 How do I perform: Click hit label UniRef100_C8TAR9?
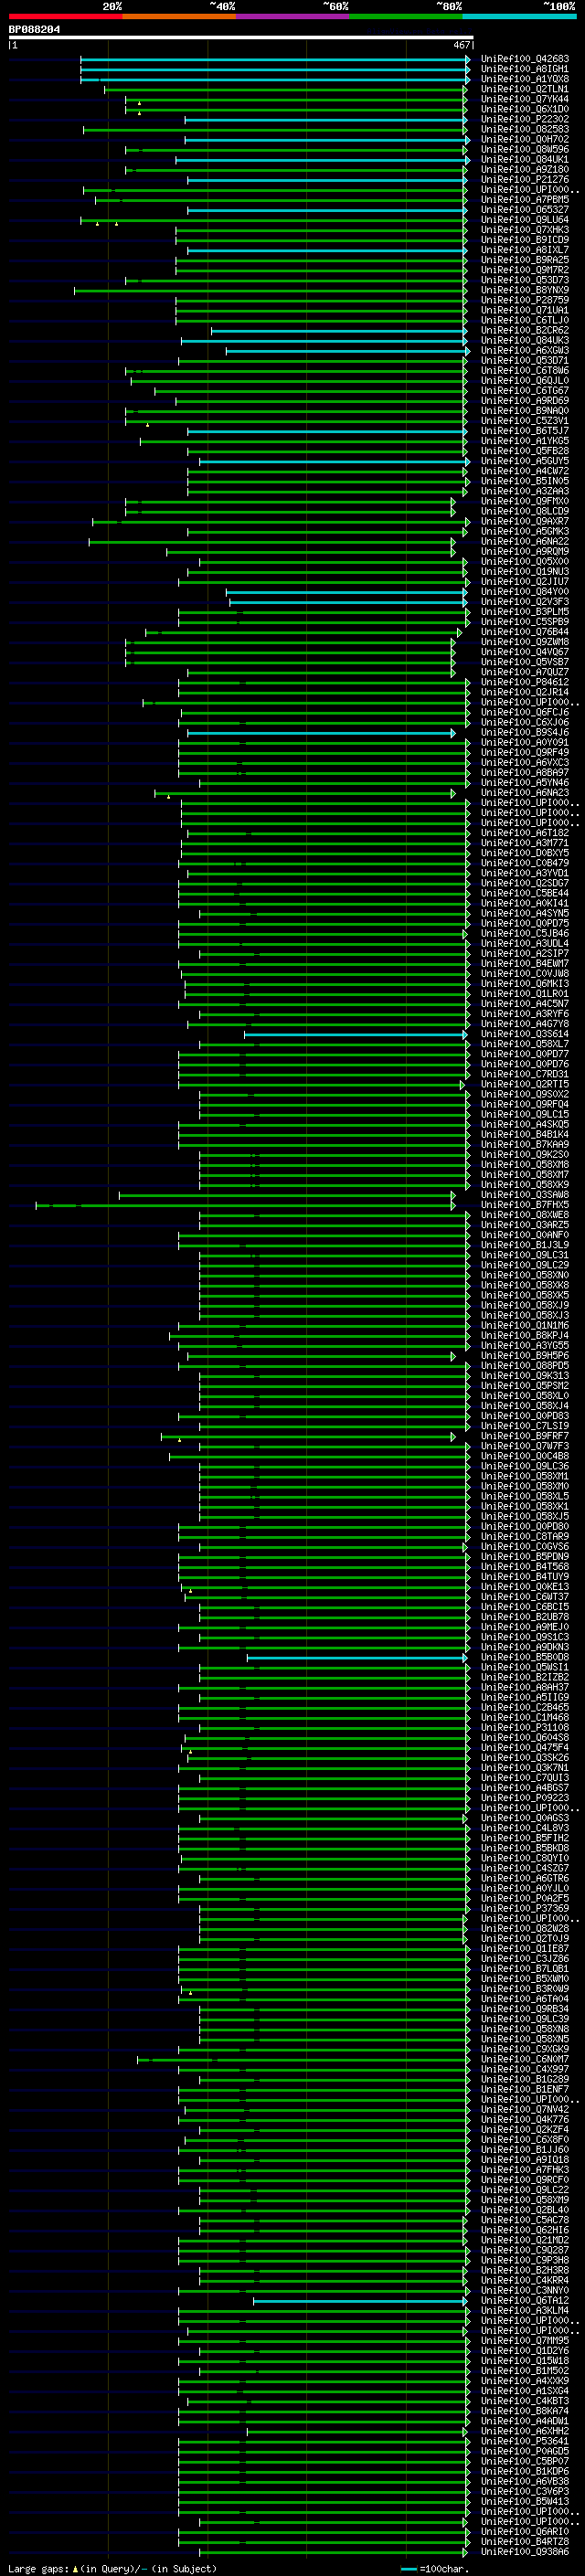pos(525,1537)
